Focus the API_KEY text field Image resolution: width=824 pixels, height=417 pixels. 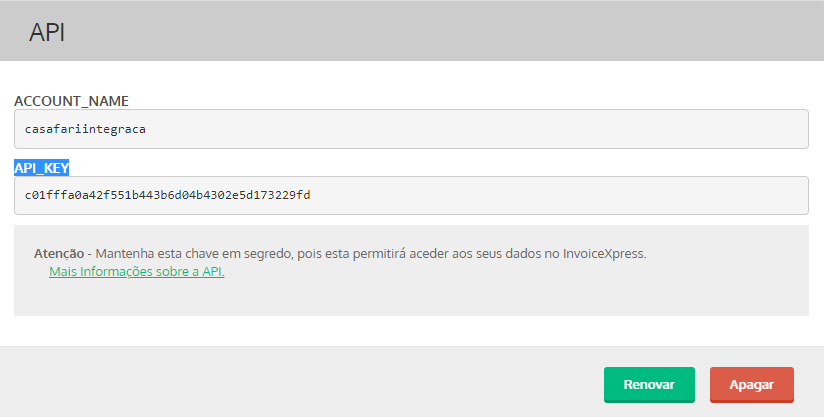click(410, 195)
